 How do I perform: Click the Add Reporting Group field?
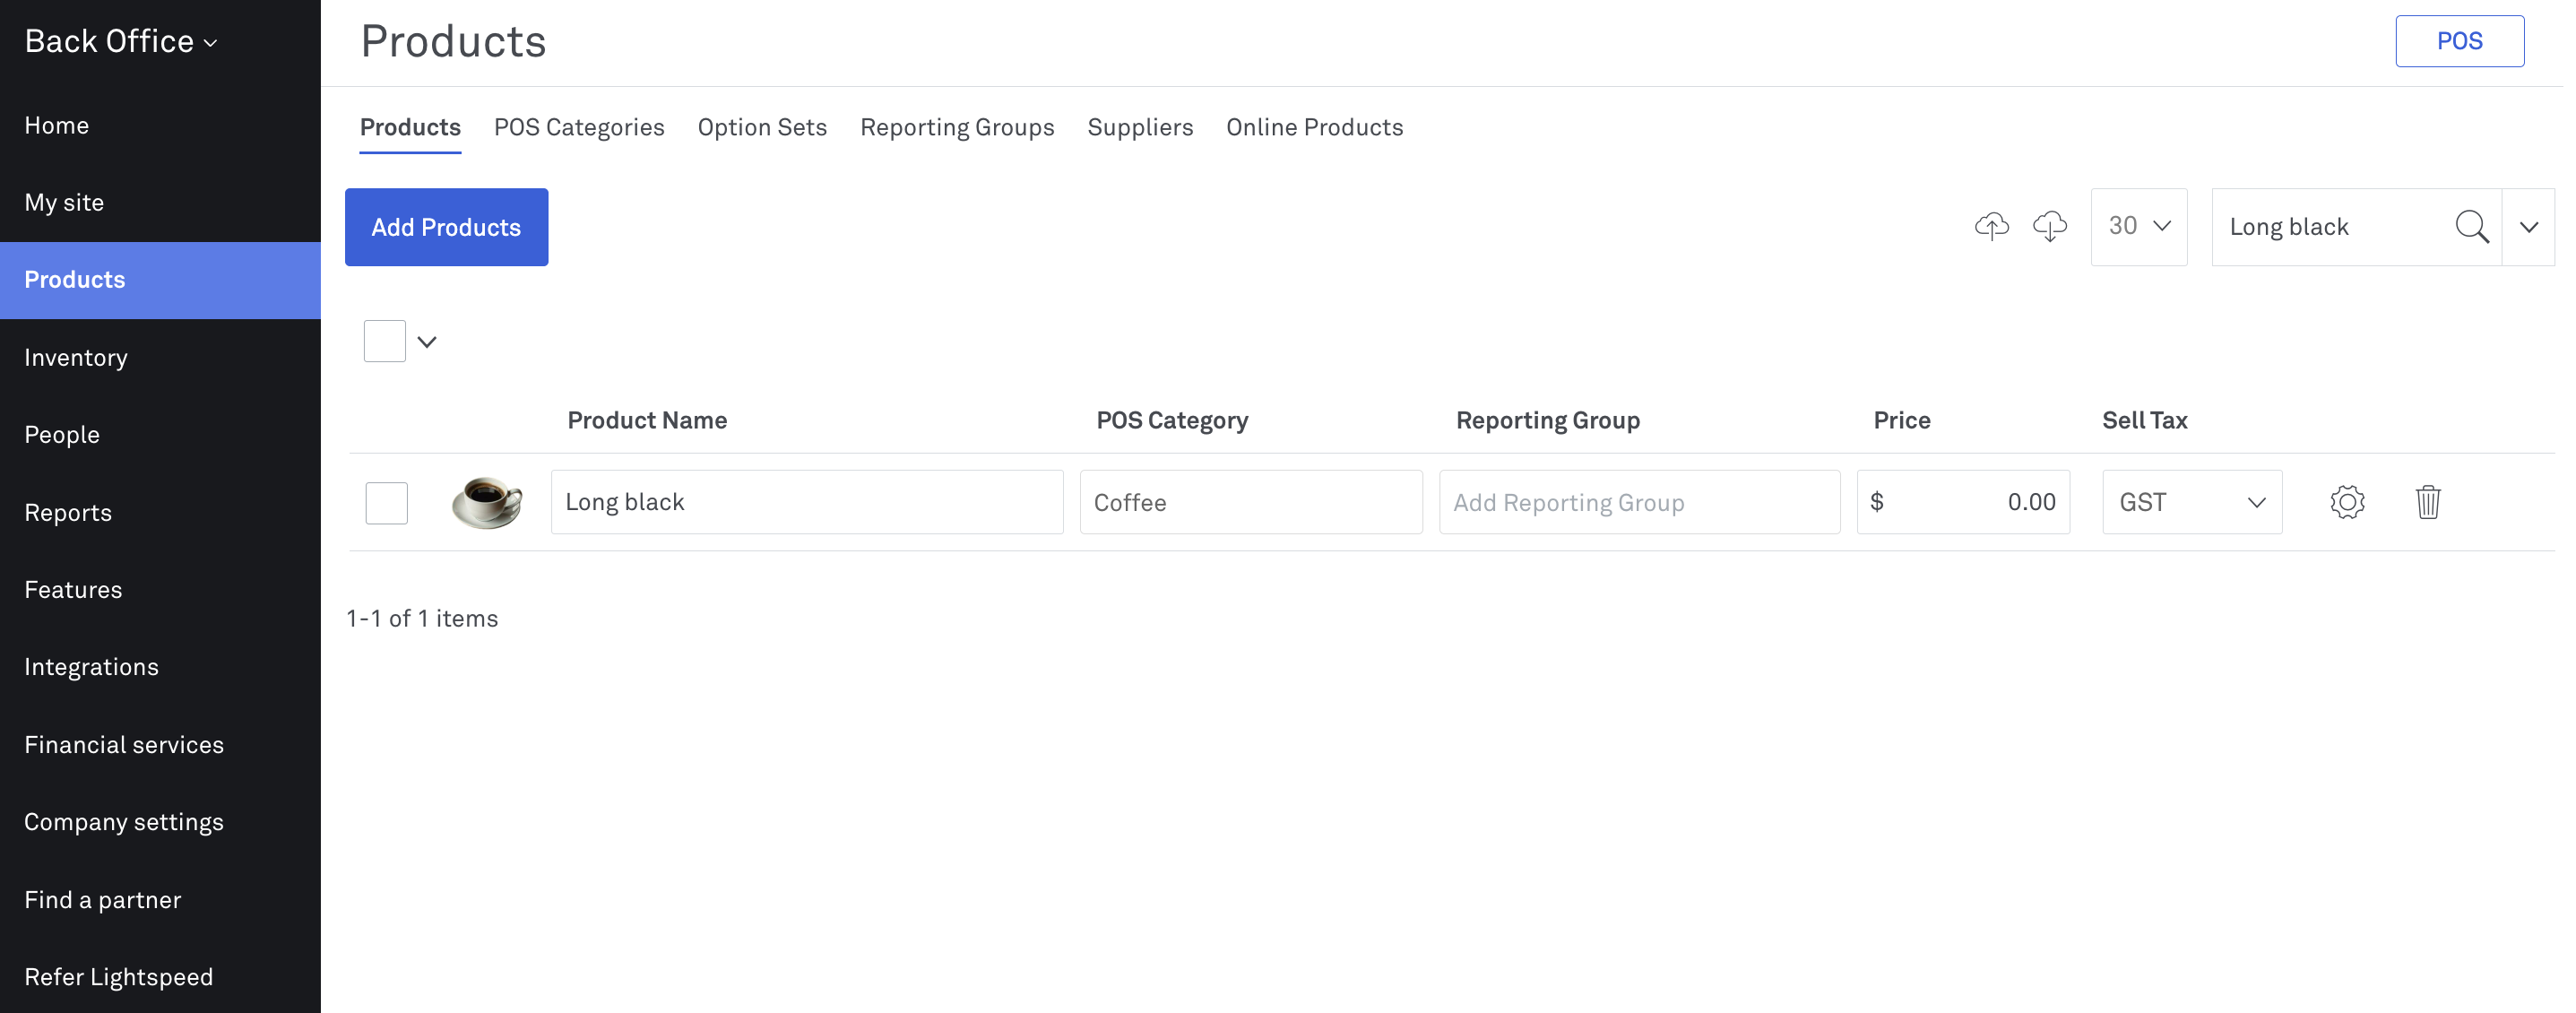[1639, 502]
